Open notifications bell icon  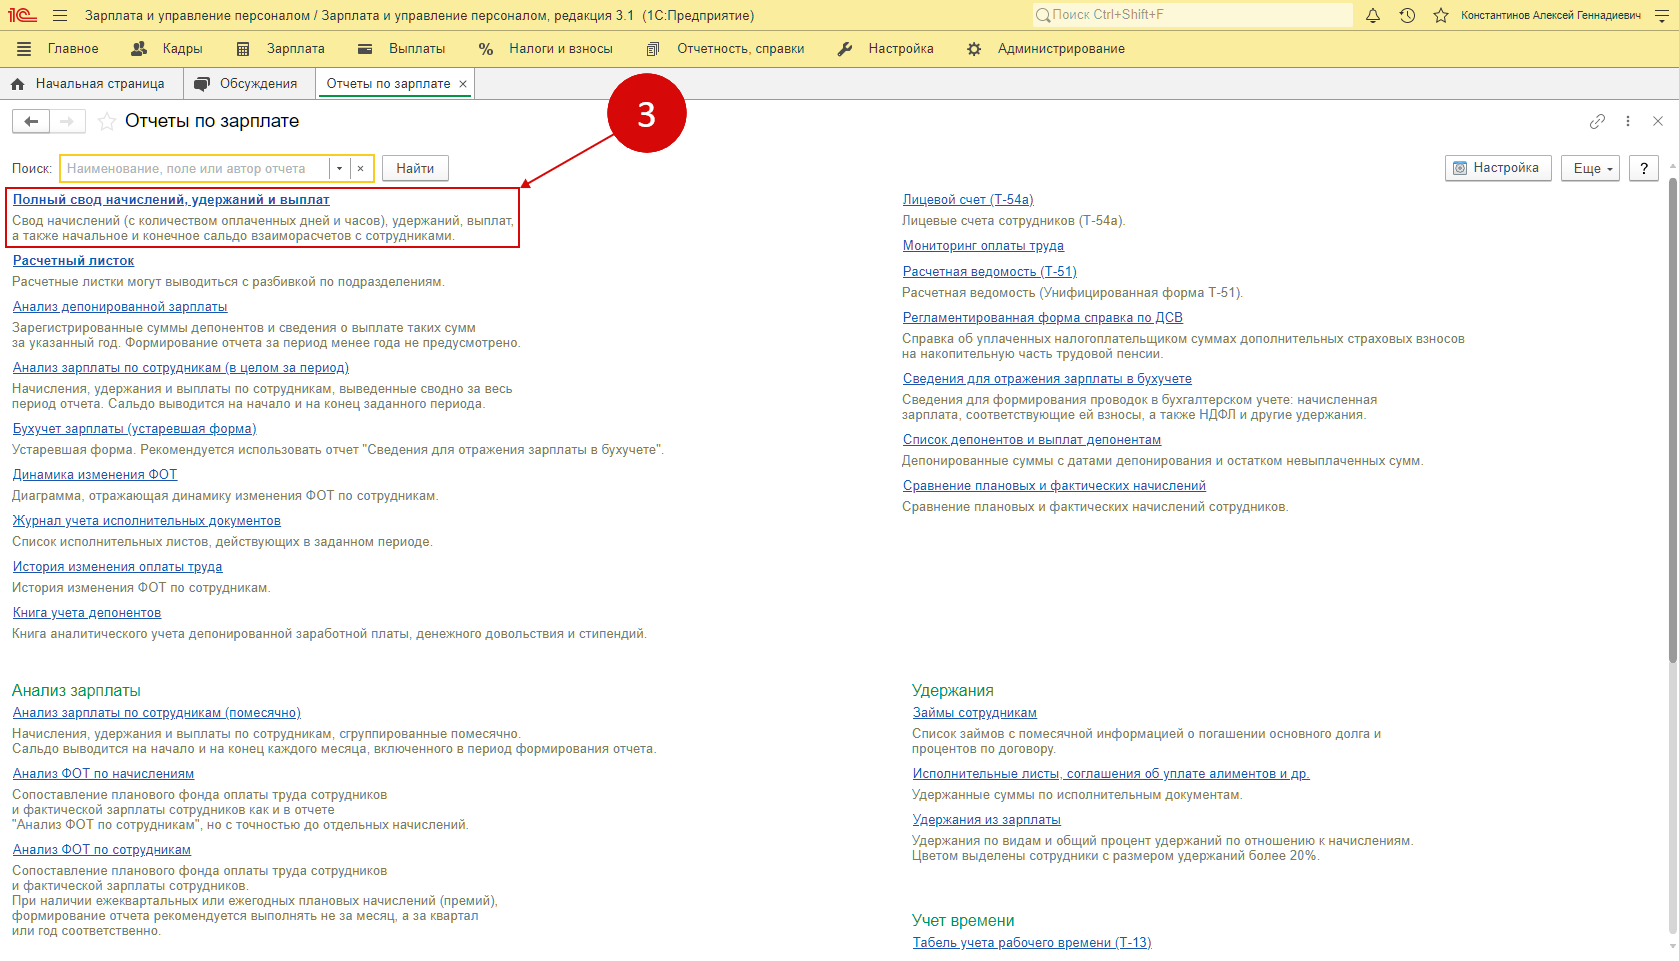tap(1373, 15)
